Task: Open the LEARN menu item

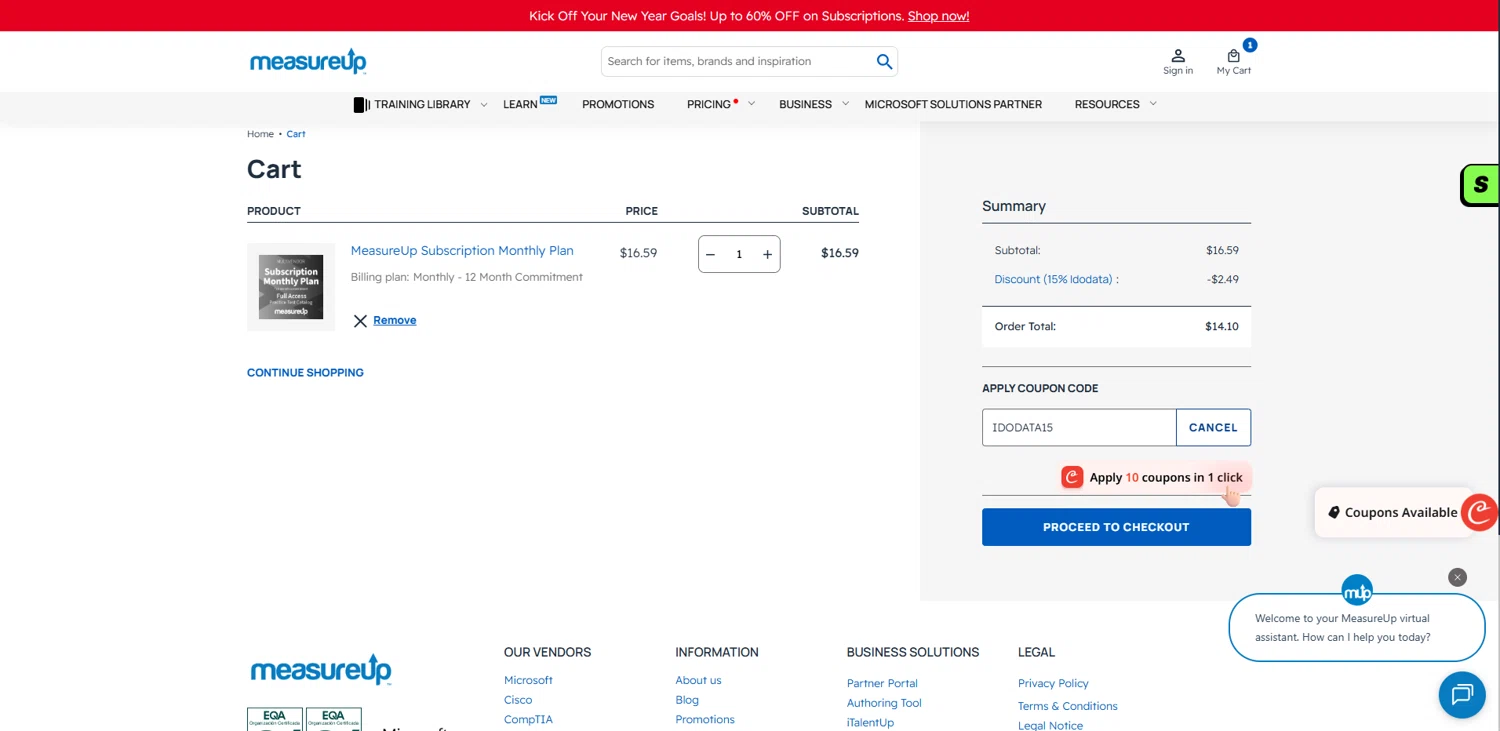Action: pyautogui.click(x=520, y=104)
